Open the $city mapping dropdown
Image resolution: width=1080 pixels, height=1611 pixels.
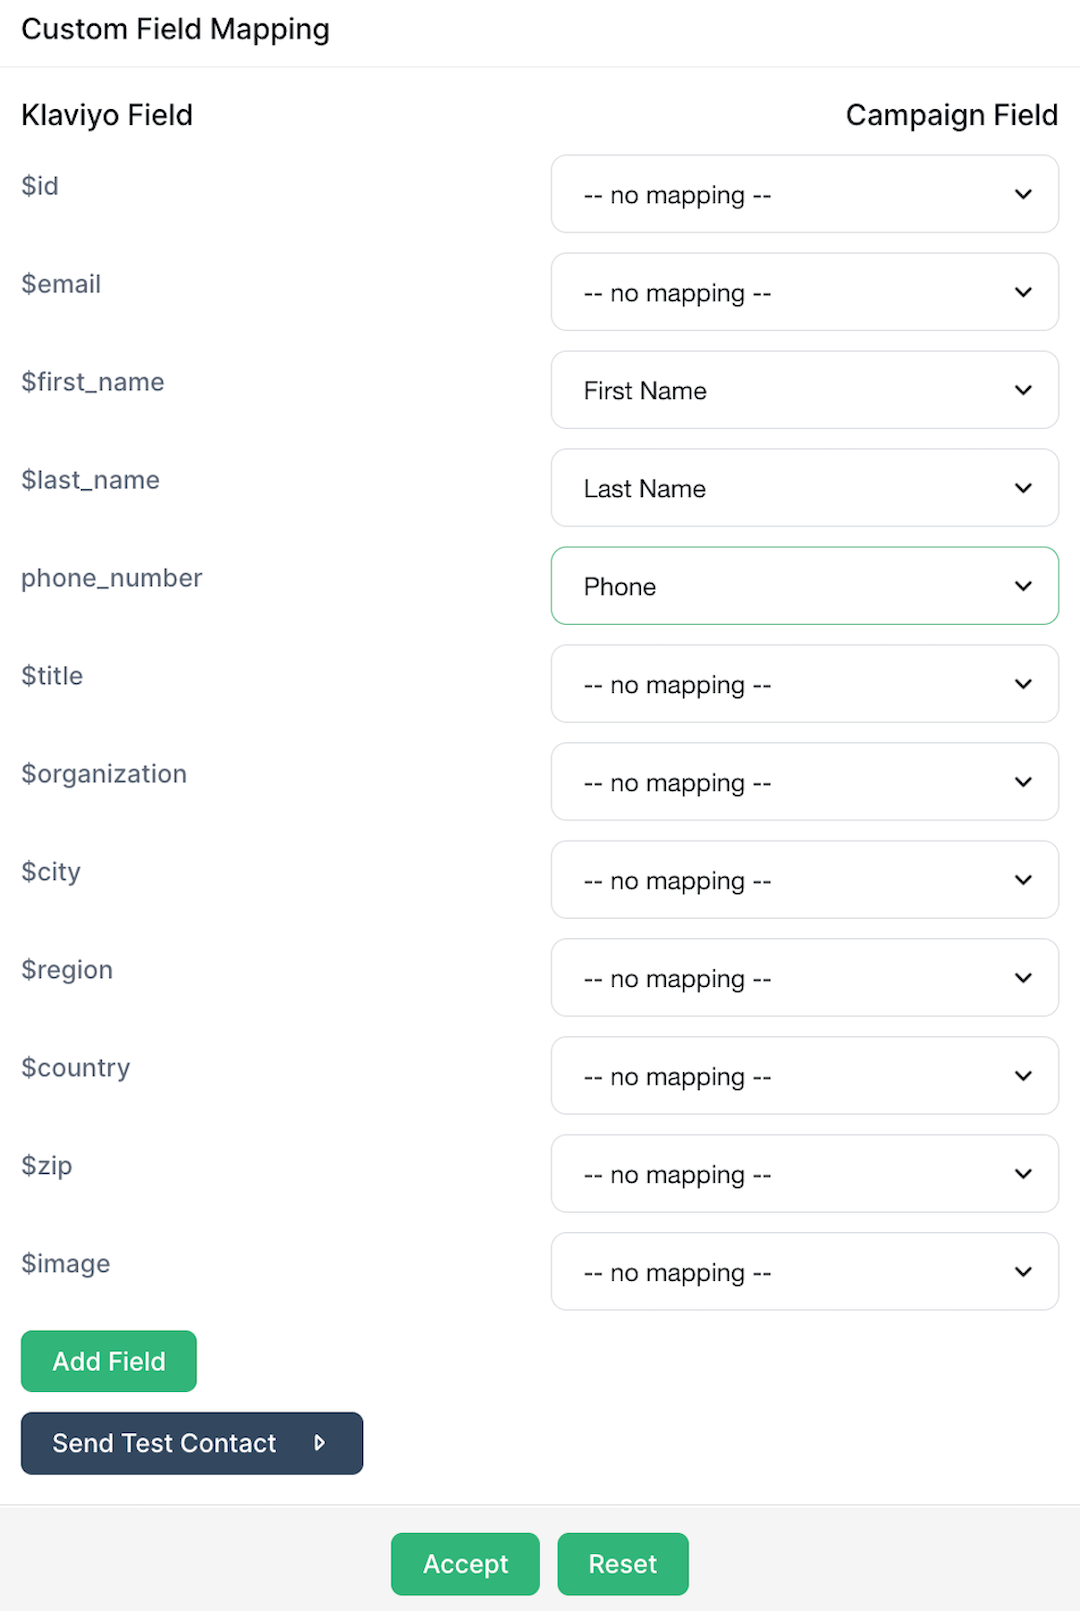(804, 880)
